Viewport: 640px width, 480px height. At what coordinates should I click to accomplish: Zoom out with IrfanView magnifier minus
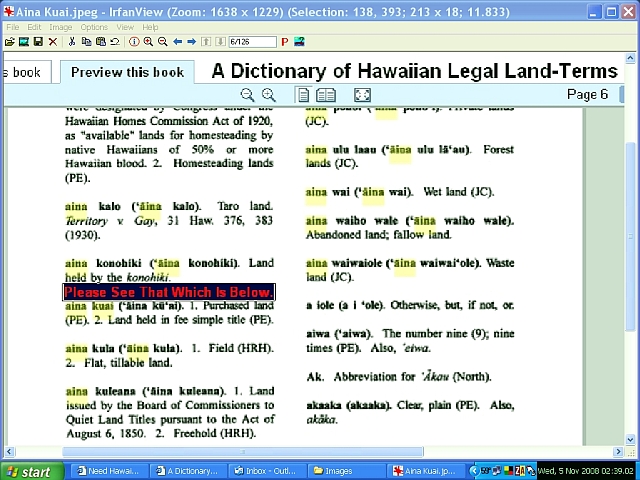[x=162, y=42]
